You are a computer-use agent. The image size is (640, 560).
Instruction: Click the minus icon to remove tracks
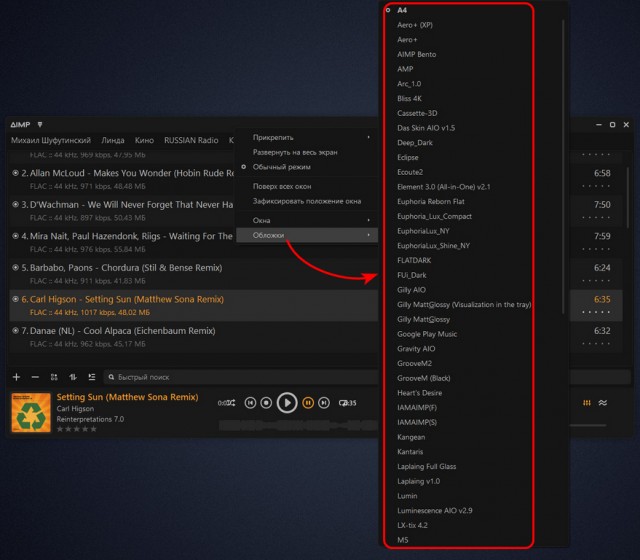click(35, 377)
